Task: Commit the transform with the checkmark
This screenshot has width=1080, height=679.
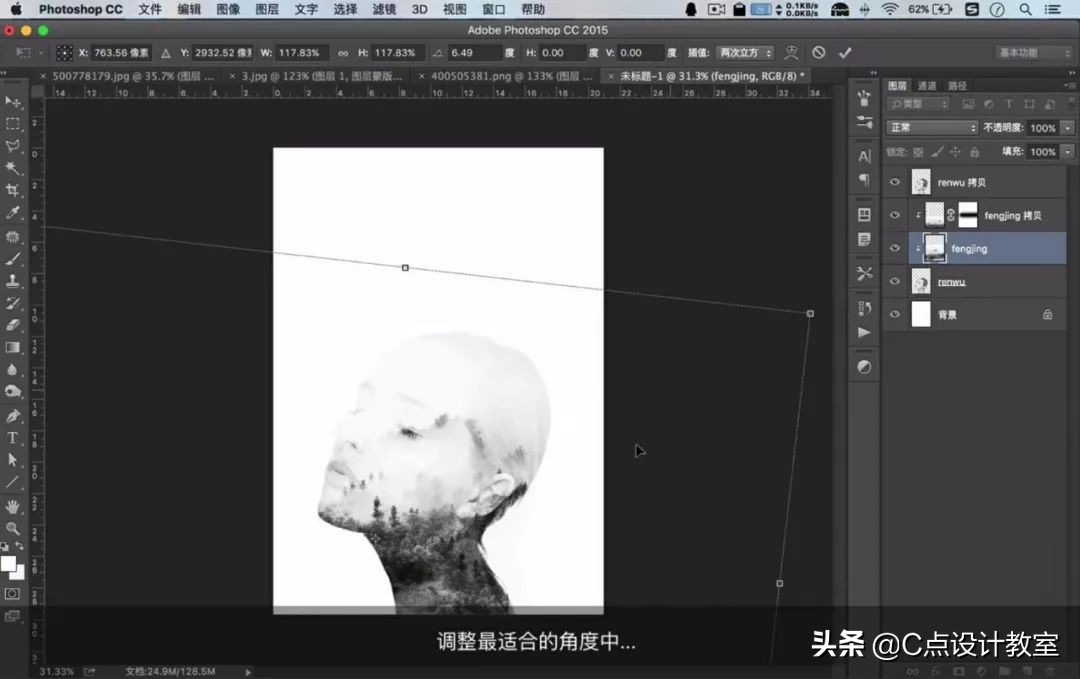Action: 845,52
